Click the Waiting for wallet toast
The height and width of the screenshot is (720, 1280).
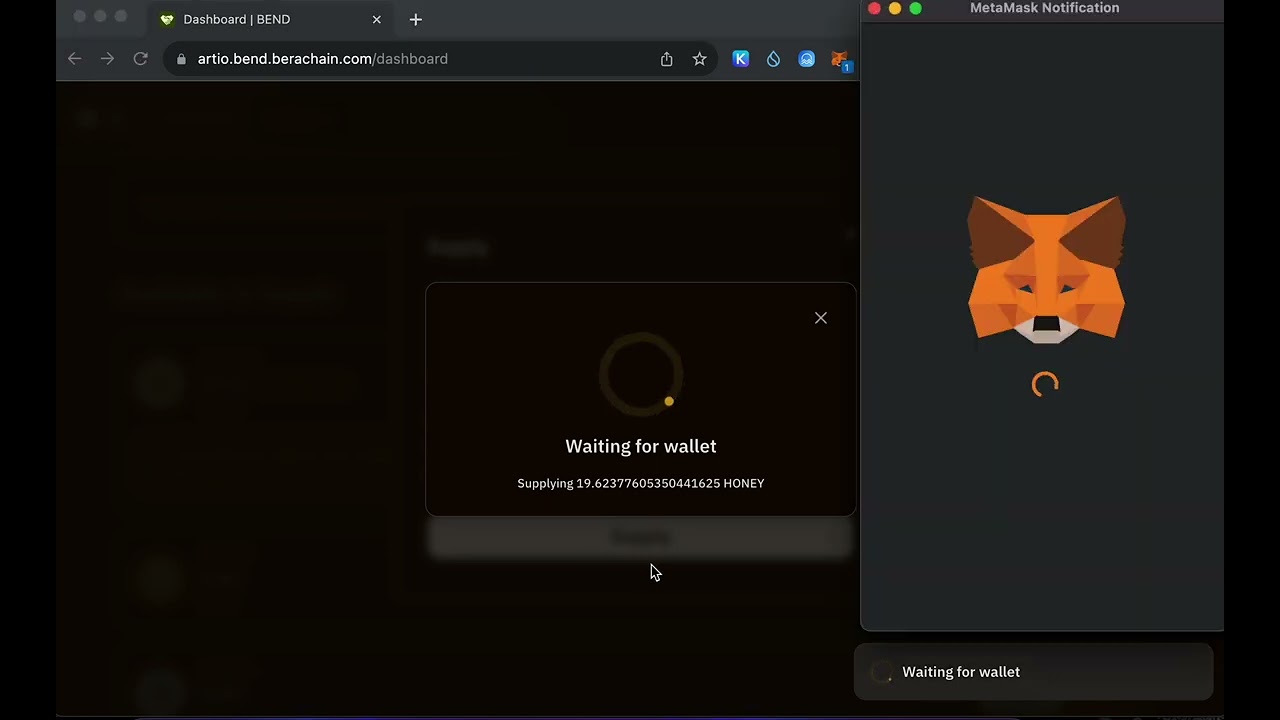(x=1033, y=672)
